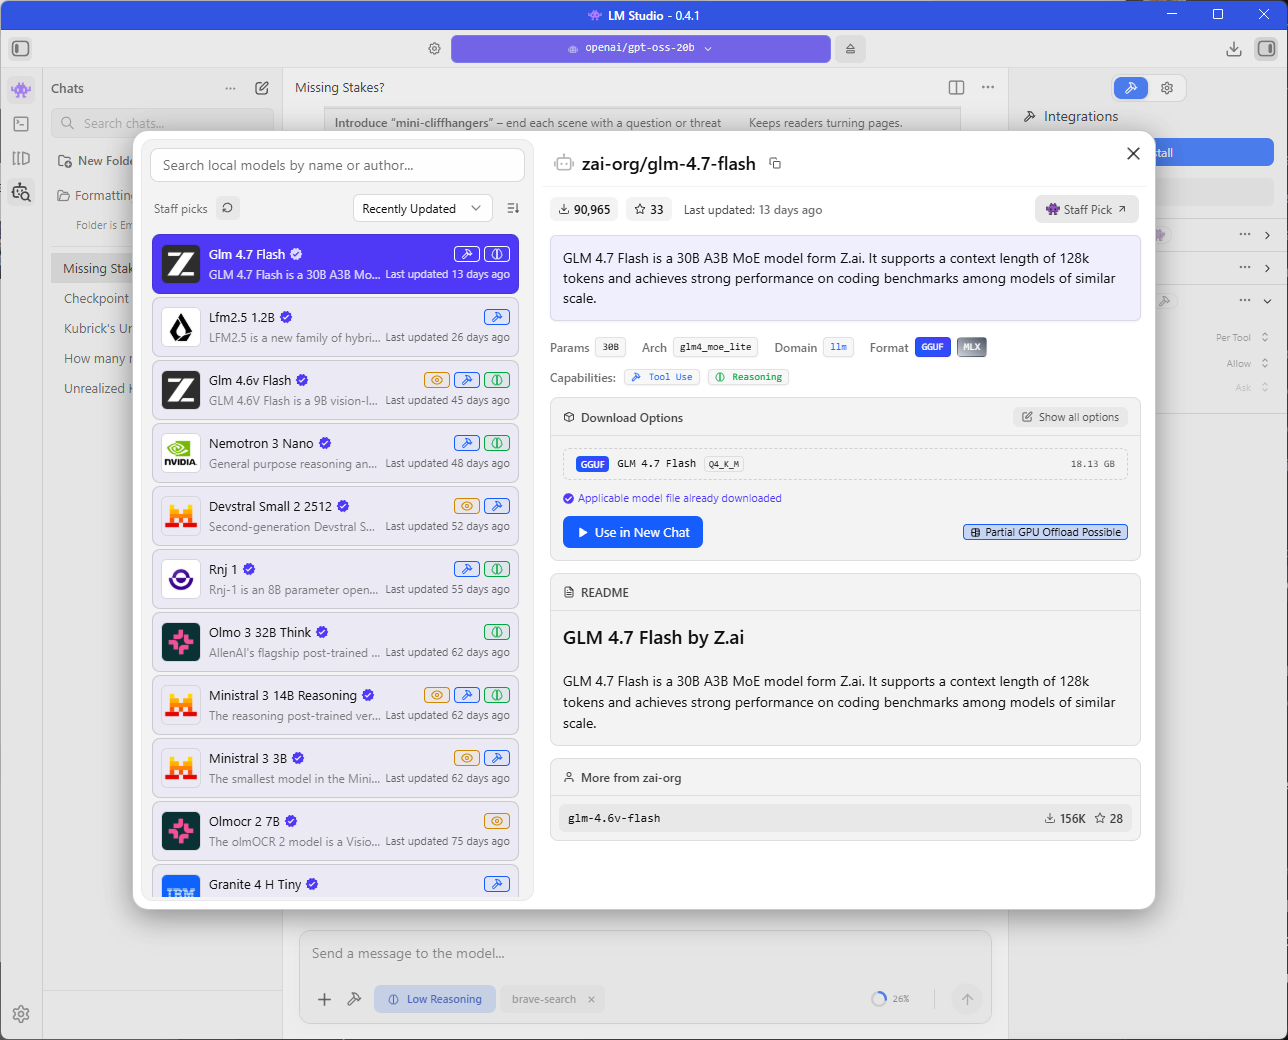Select the MLX format option

point(971,347)
